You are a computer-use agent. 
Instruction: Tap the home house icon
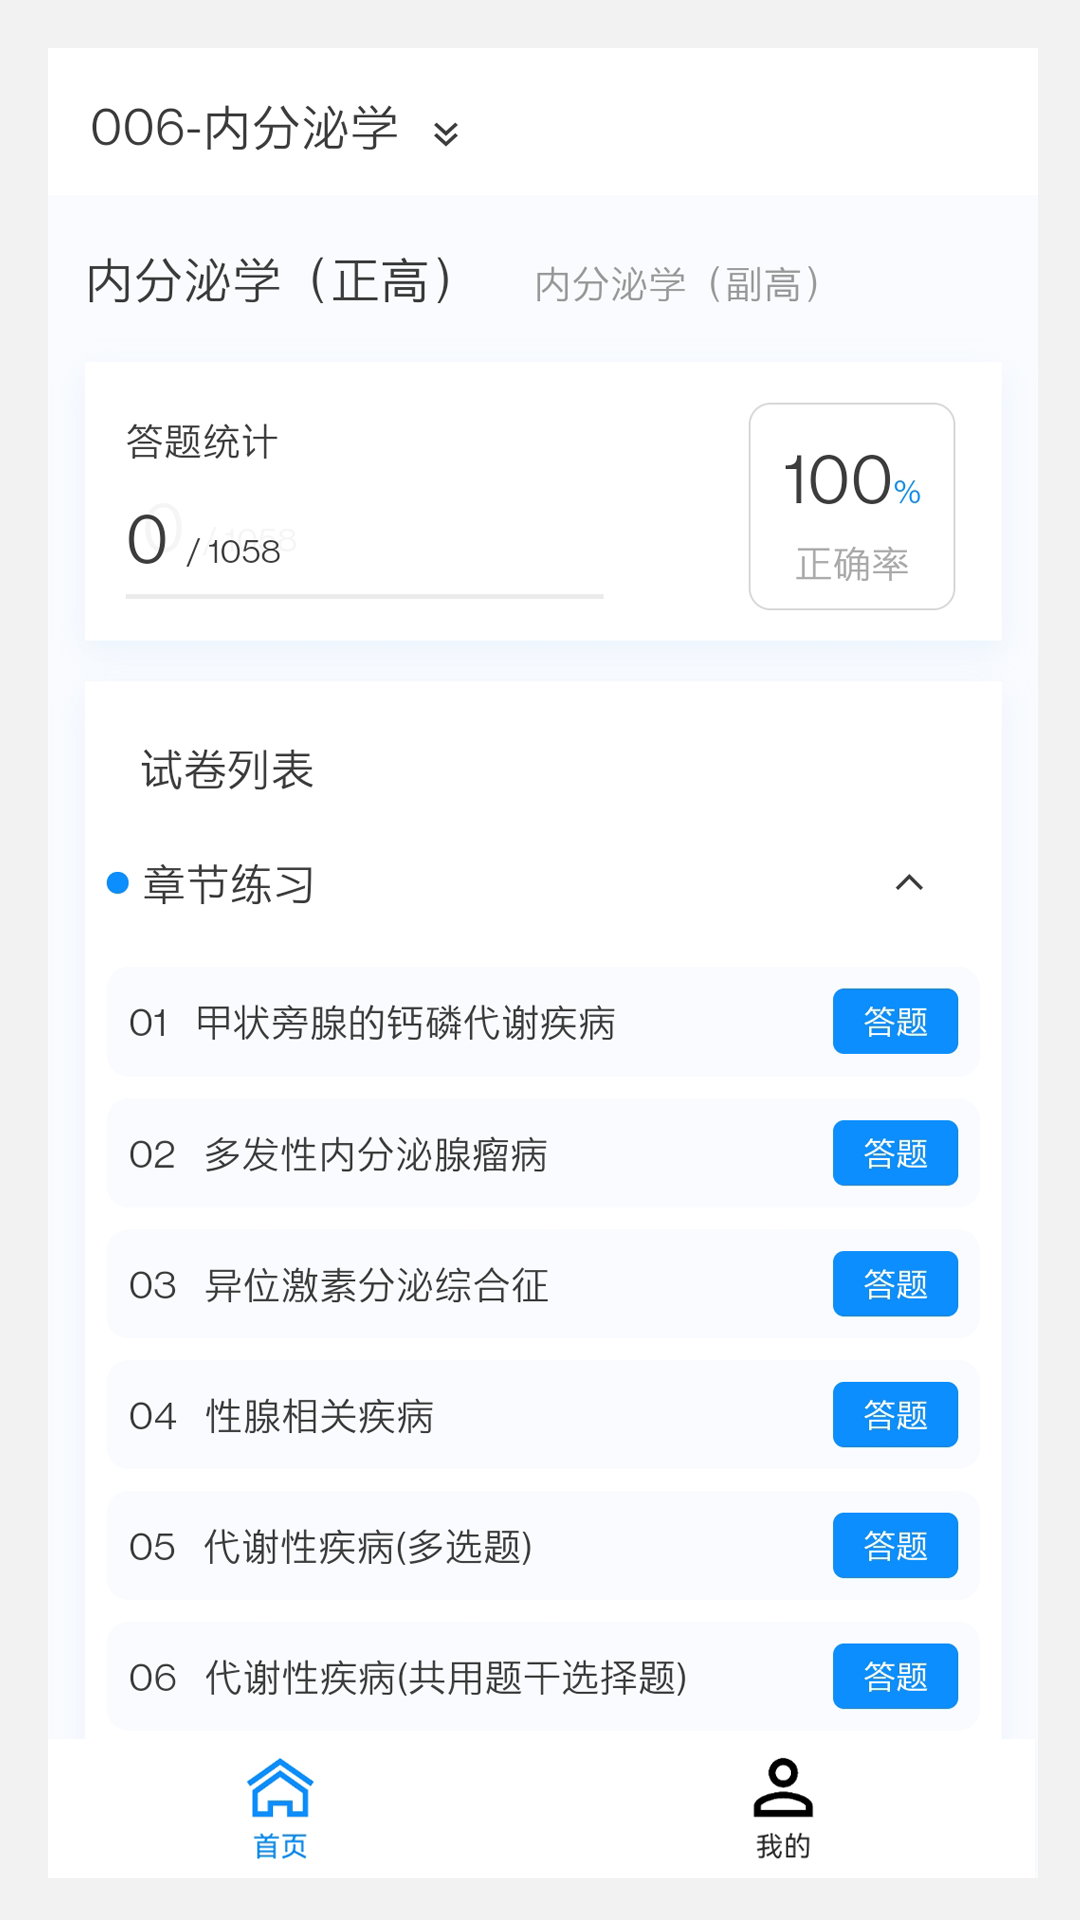(280, 1788)
